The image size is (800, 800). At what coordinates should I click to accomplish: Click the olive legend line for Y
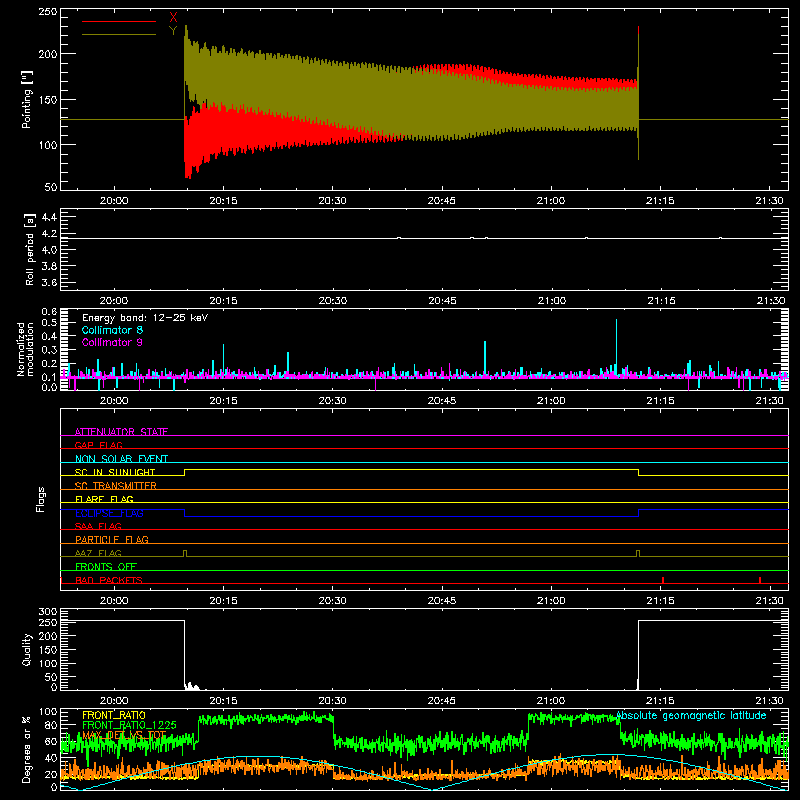119,34
